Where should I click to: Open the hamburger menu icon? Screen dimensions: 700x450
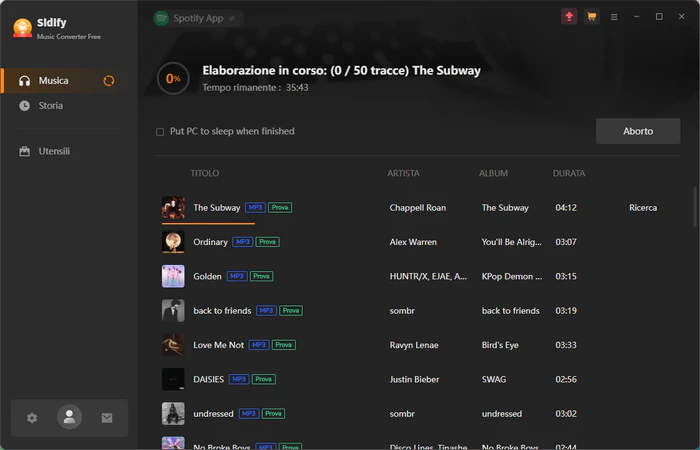pyautogui.click(x=614, y=17)
